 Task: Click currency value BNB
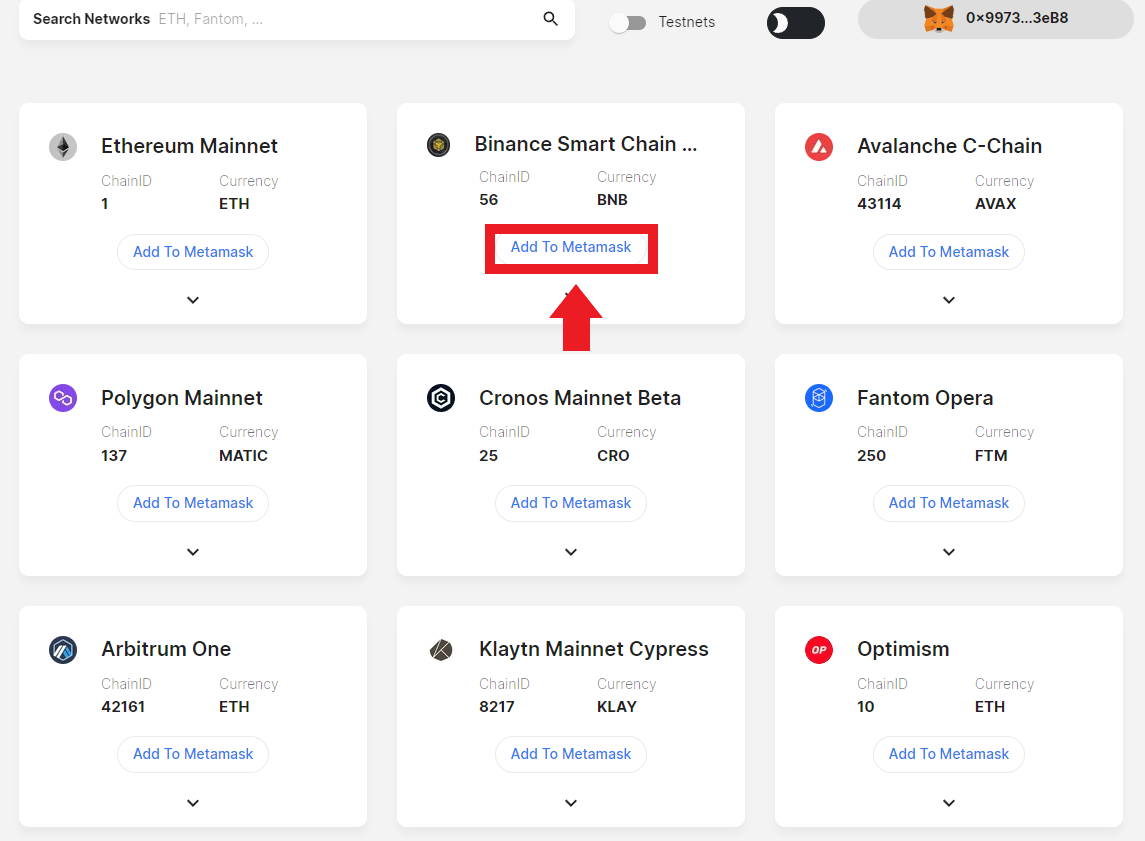(612, 200)
